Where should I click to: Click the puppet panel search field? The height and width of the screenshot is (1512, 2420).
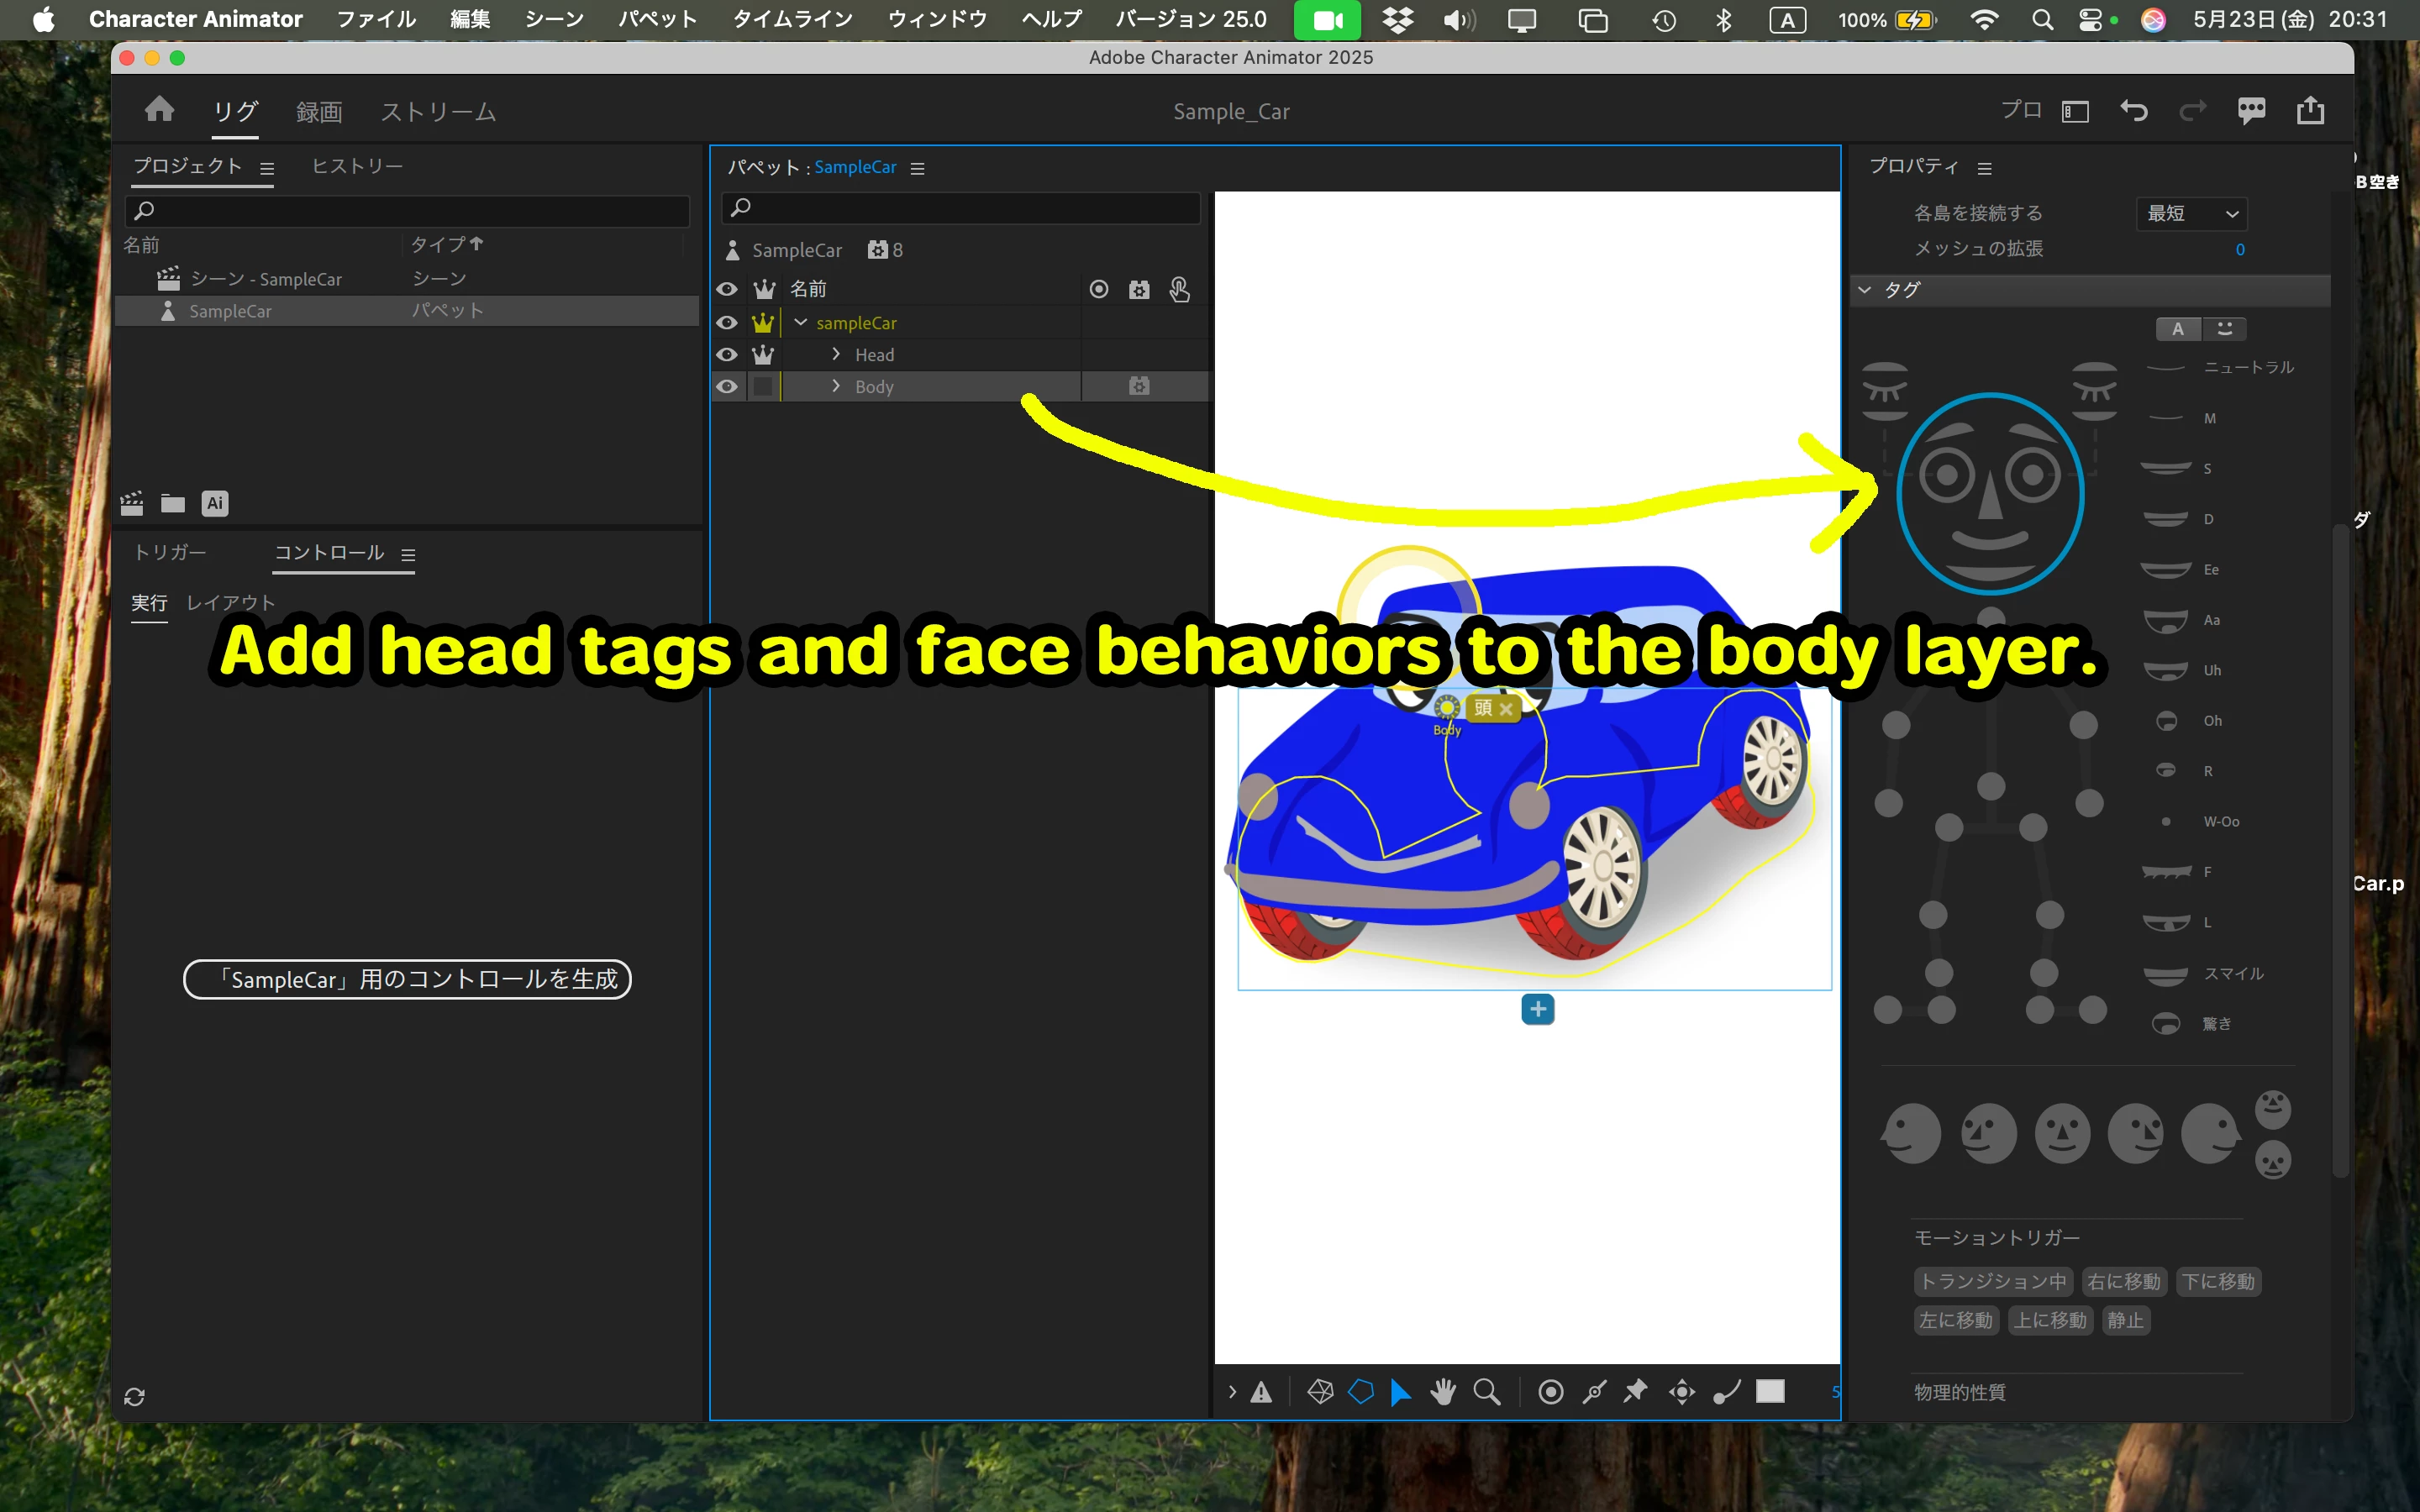point(960,207)
